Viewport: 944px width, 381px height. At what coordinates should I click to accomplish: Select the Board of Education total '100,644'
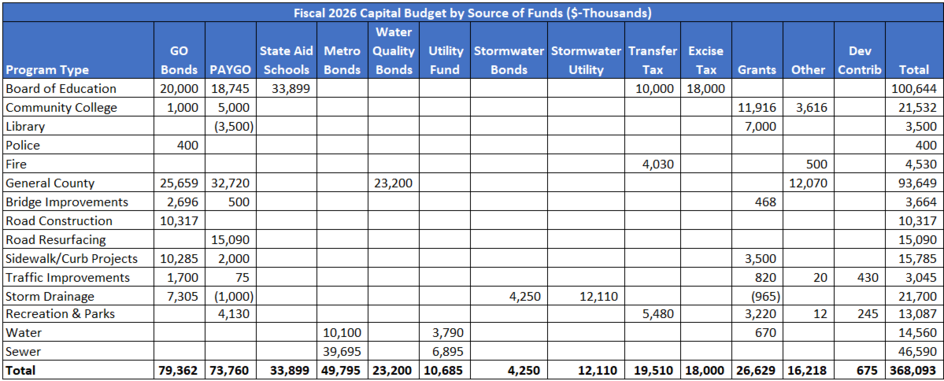pyautogui.click(x=914, y=88)
